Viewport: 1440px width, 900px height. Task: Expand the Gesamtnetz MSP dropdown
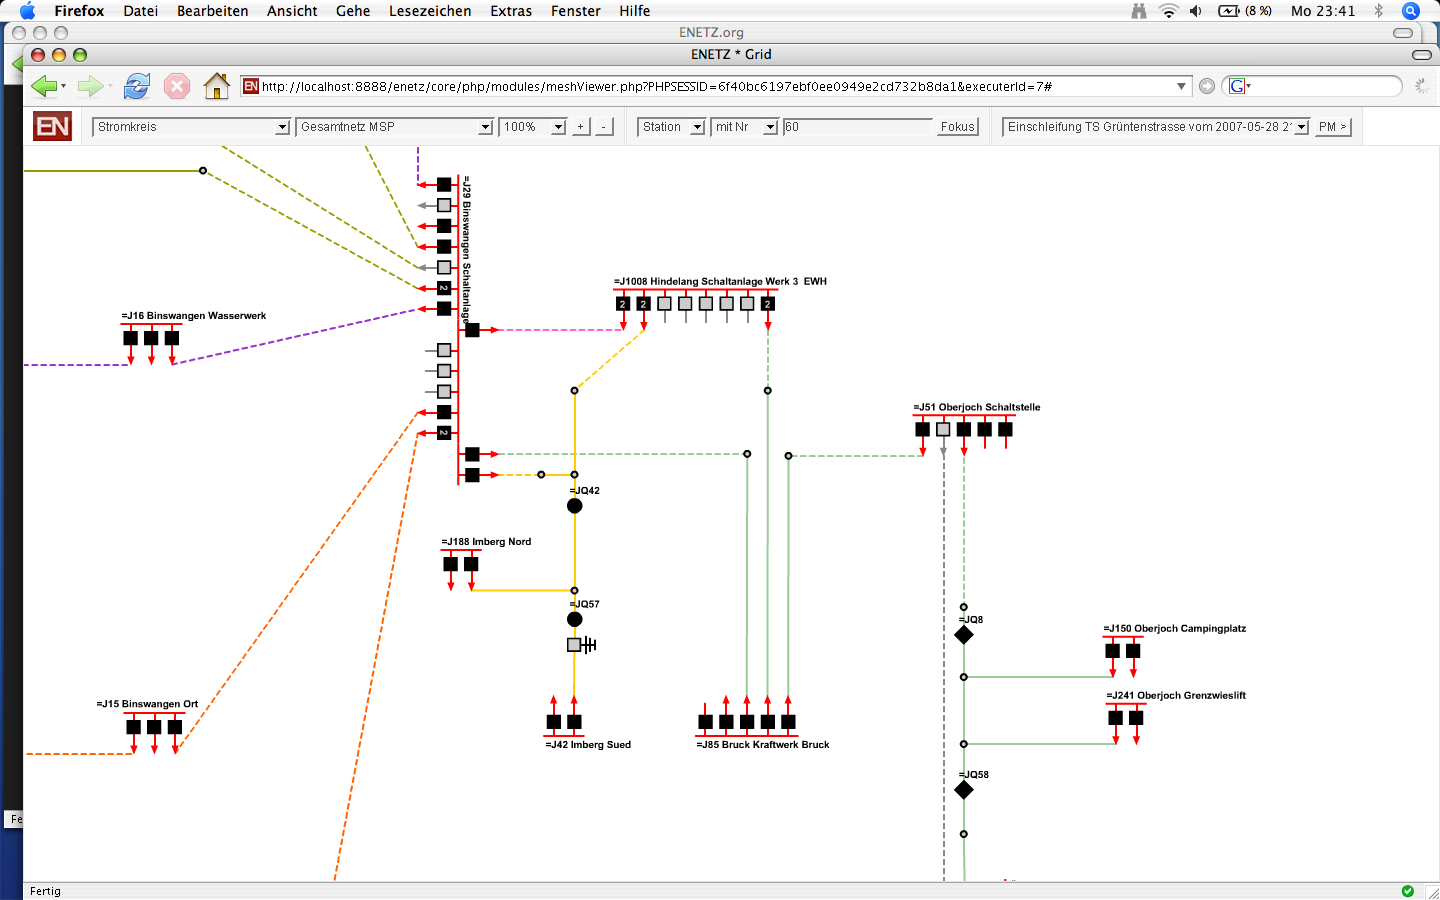(395, 127)
